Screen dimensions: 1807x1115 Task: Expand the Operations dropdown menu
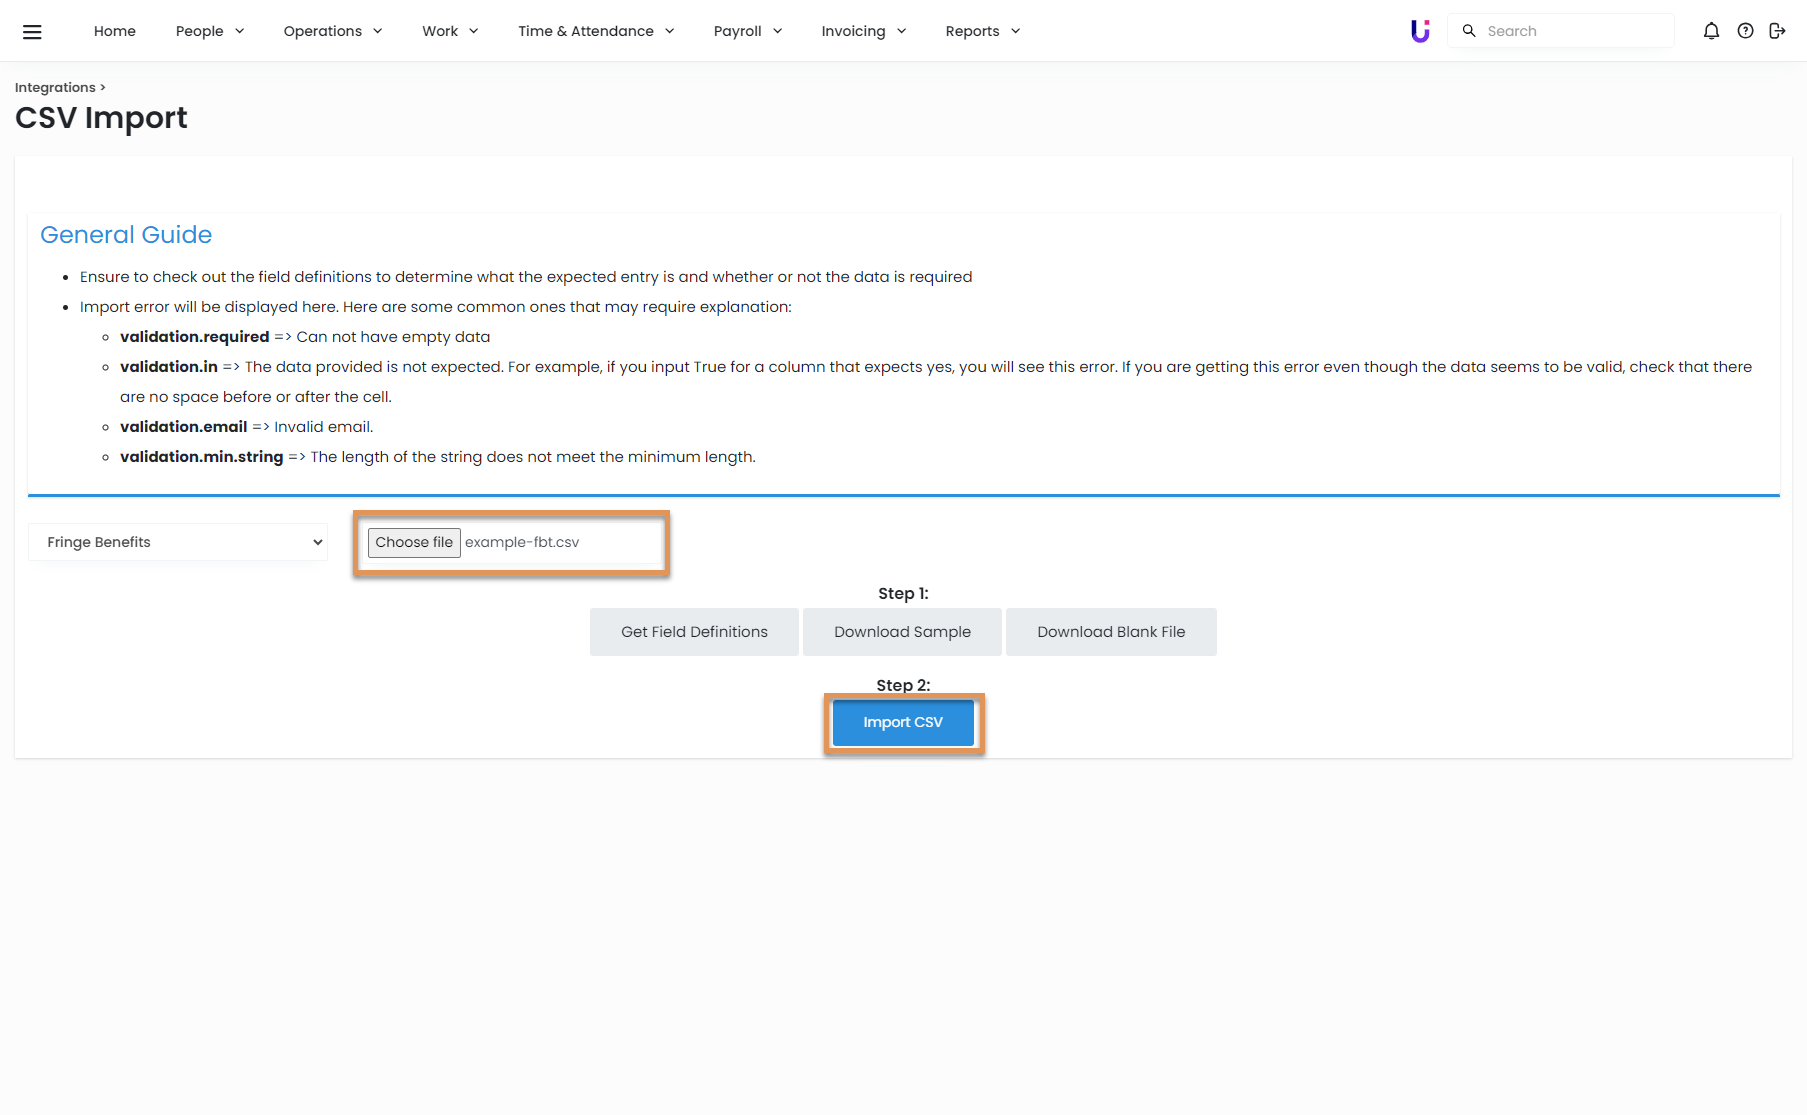tap(333, 31)
